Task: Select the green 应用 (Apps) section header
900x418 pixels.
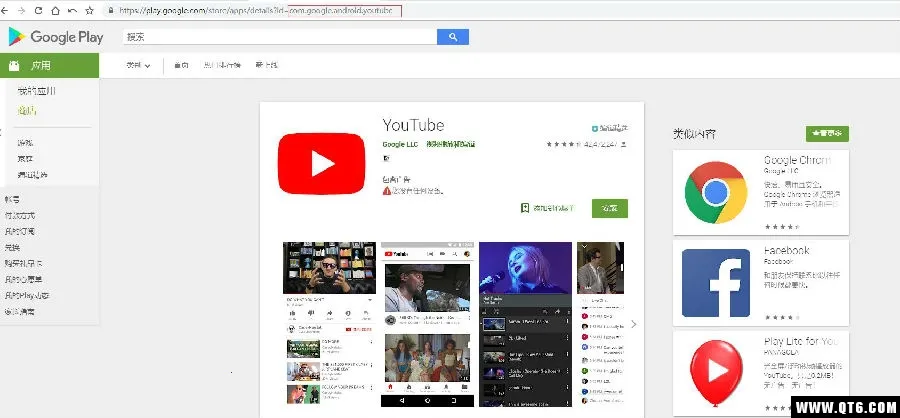Action: coord(49,65)
